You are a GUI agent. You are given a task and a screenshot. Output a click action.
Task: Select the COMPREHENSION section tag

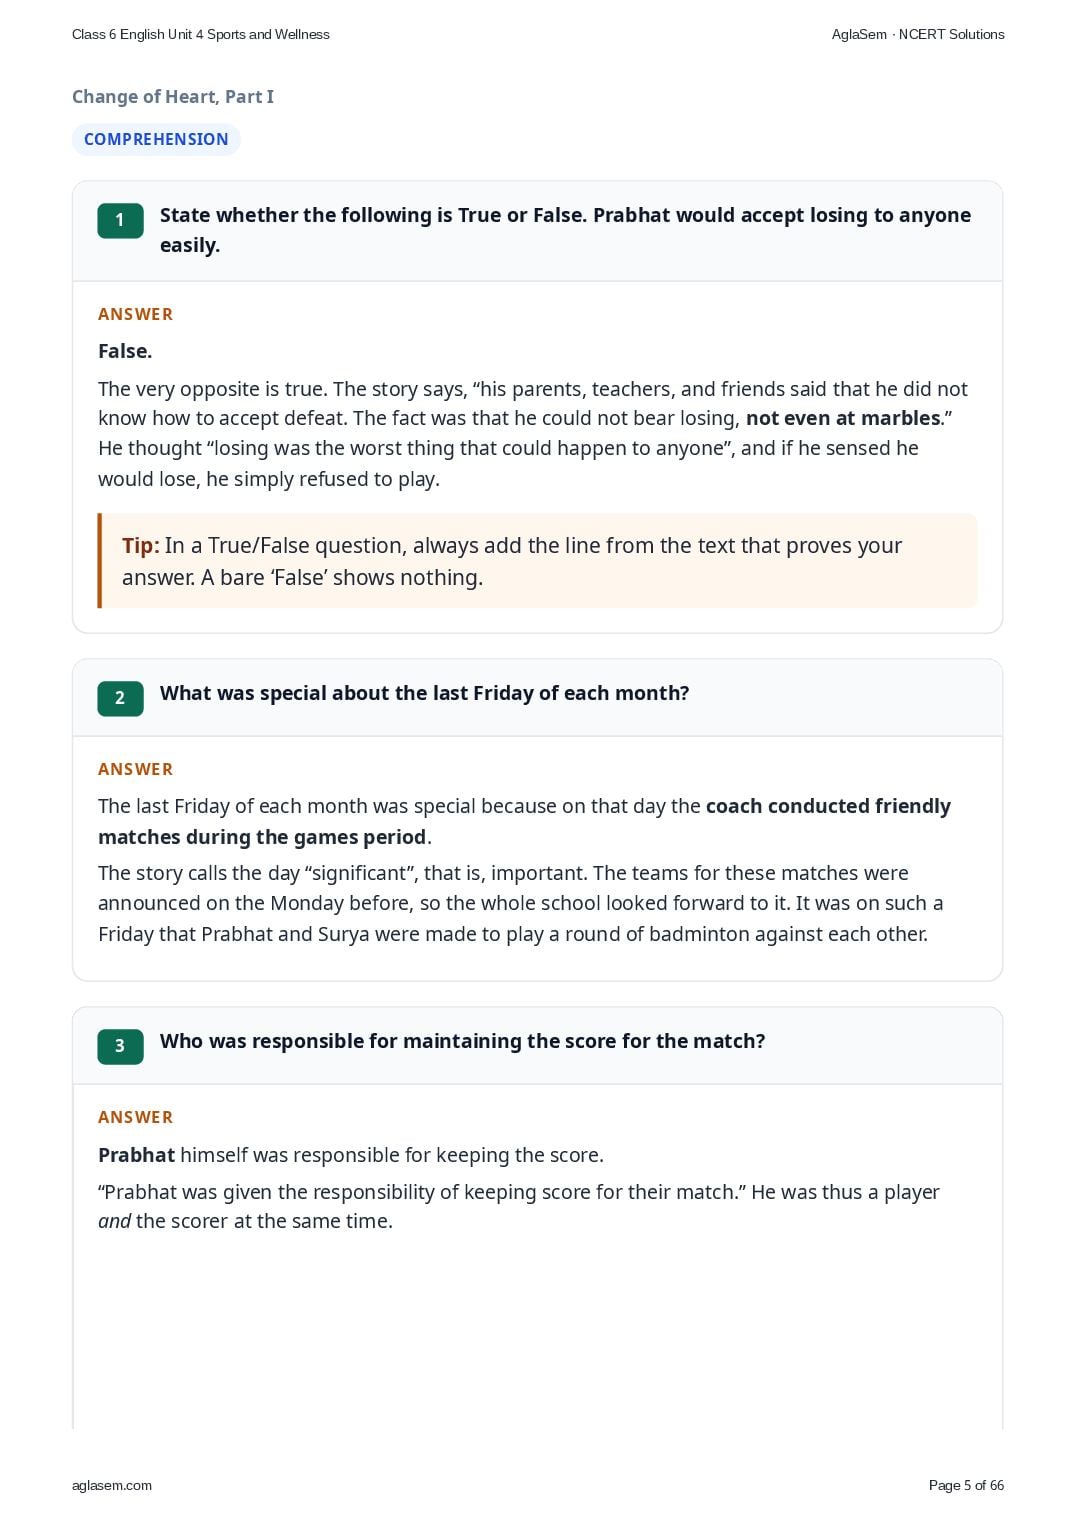point(156,139)
